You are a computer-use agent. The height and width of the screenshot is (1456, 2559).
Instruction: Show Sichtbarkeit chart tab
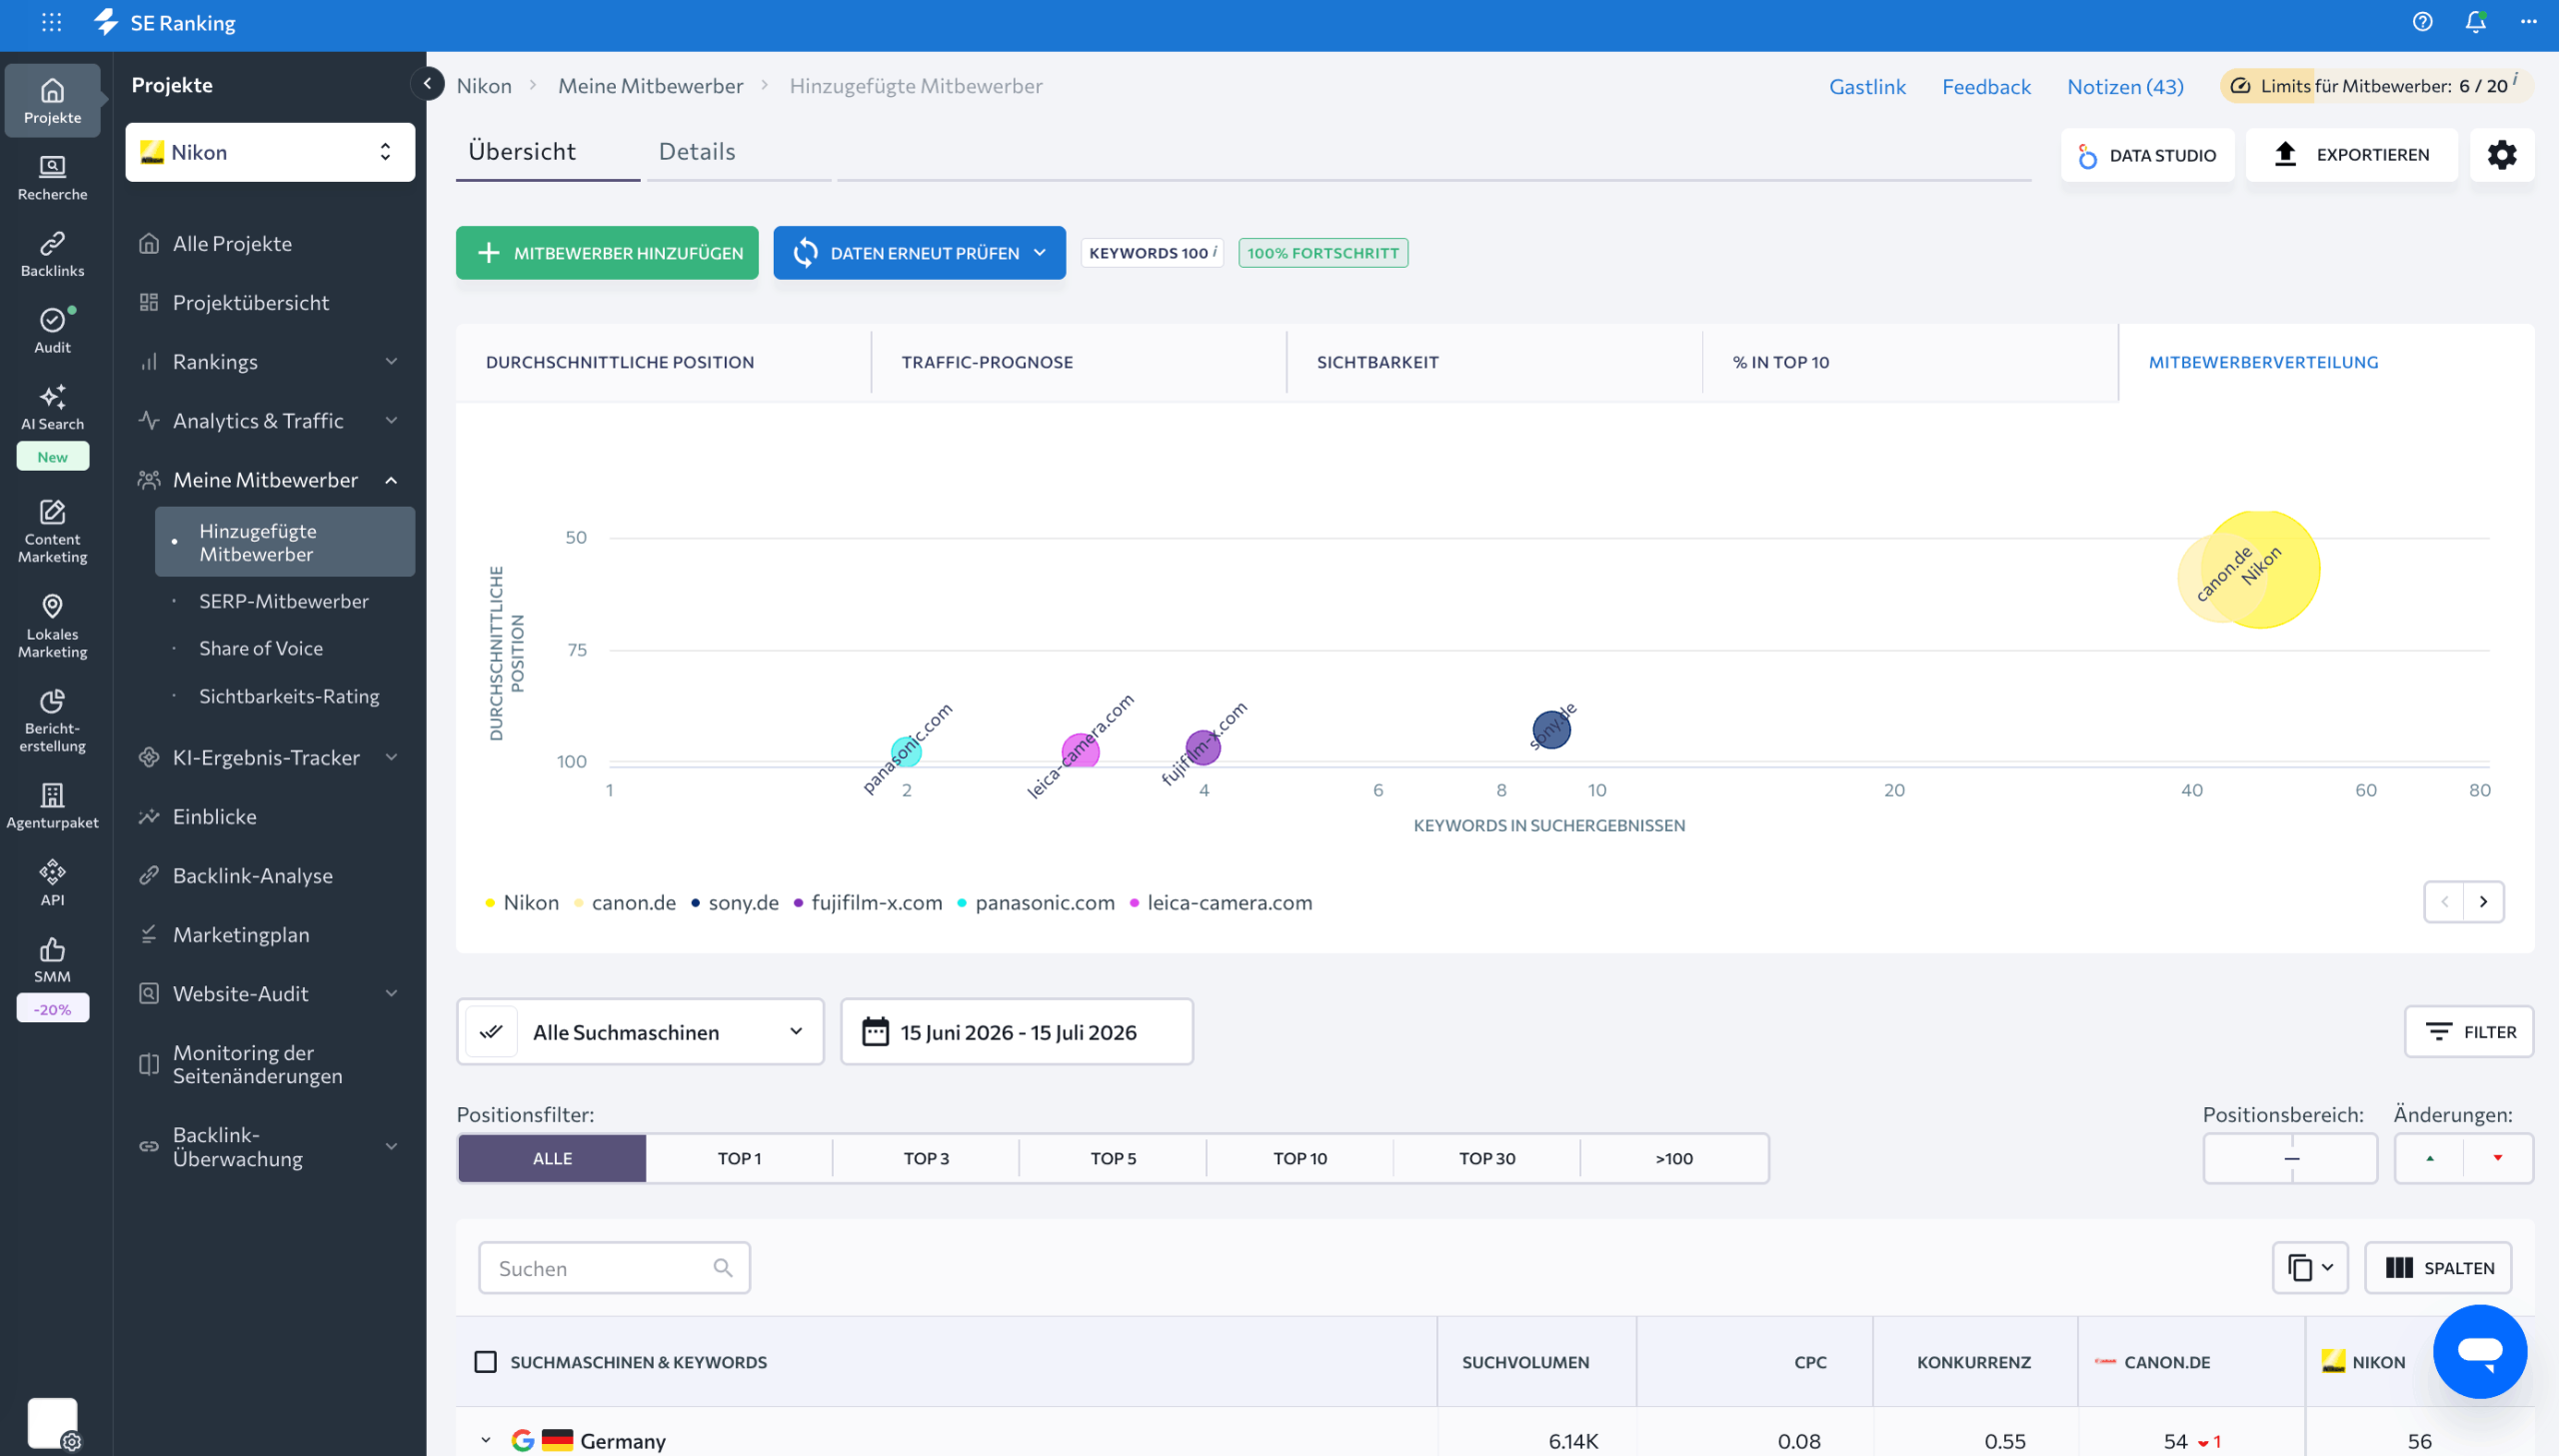click(x=1494, y=362)
